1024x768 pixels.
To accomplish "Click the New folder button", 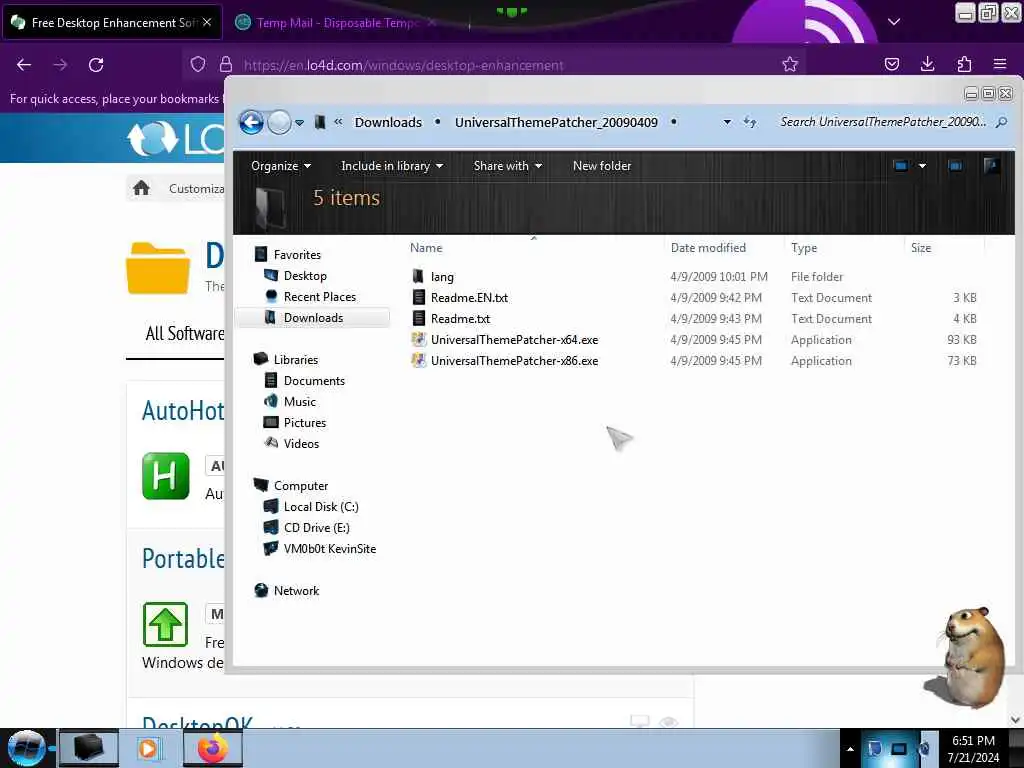I will click(x=601, y=166).
